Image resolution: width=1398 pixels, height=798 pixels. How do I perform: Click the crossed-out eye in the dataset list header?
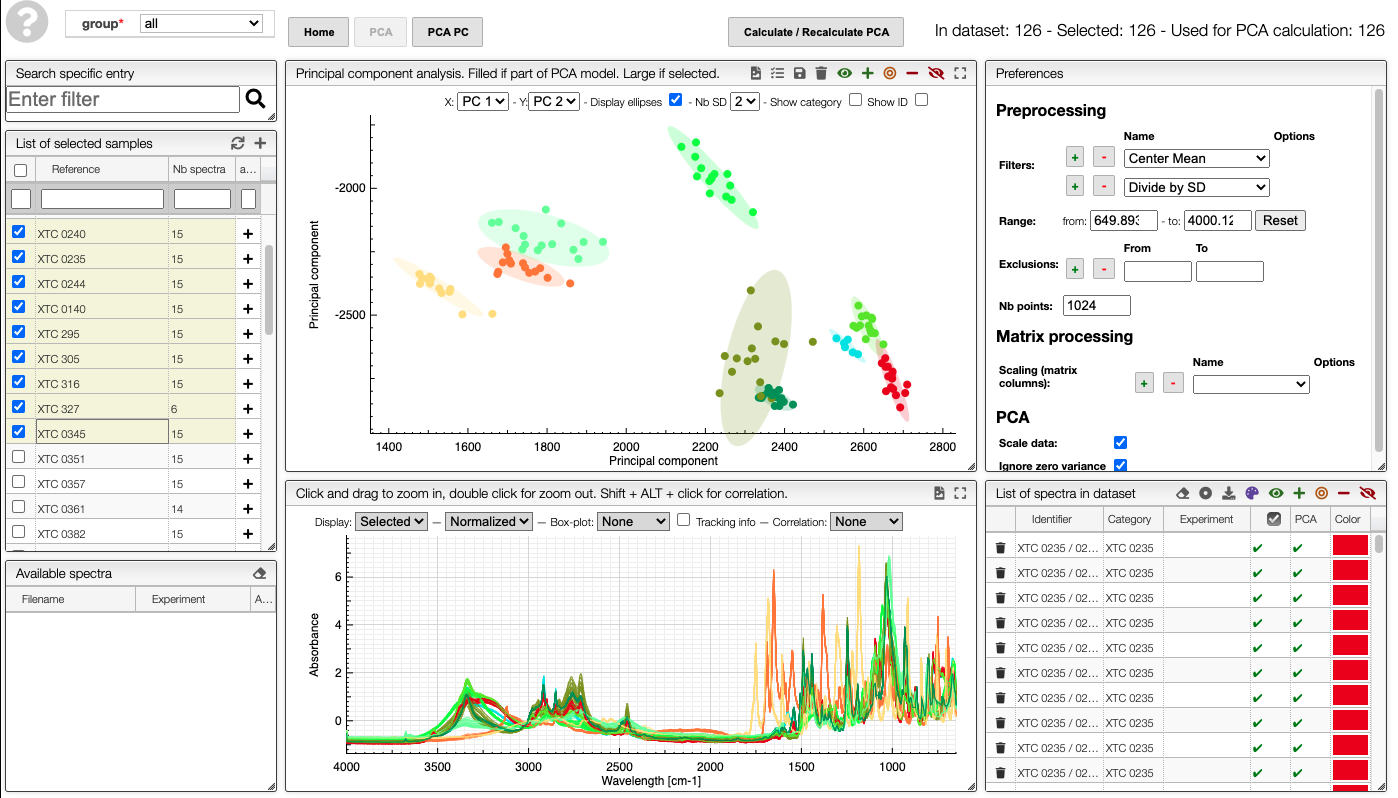point(1368,493)
